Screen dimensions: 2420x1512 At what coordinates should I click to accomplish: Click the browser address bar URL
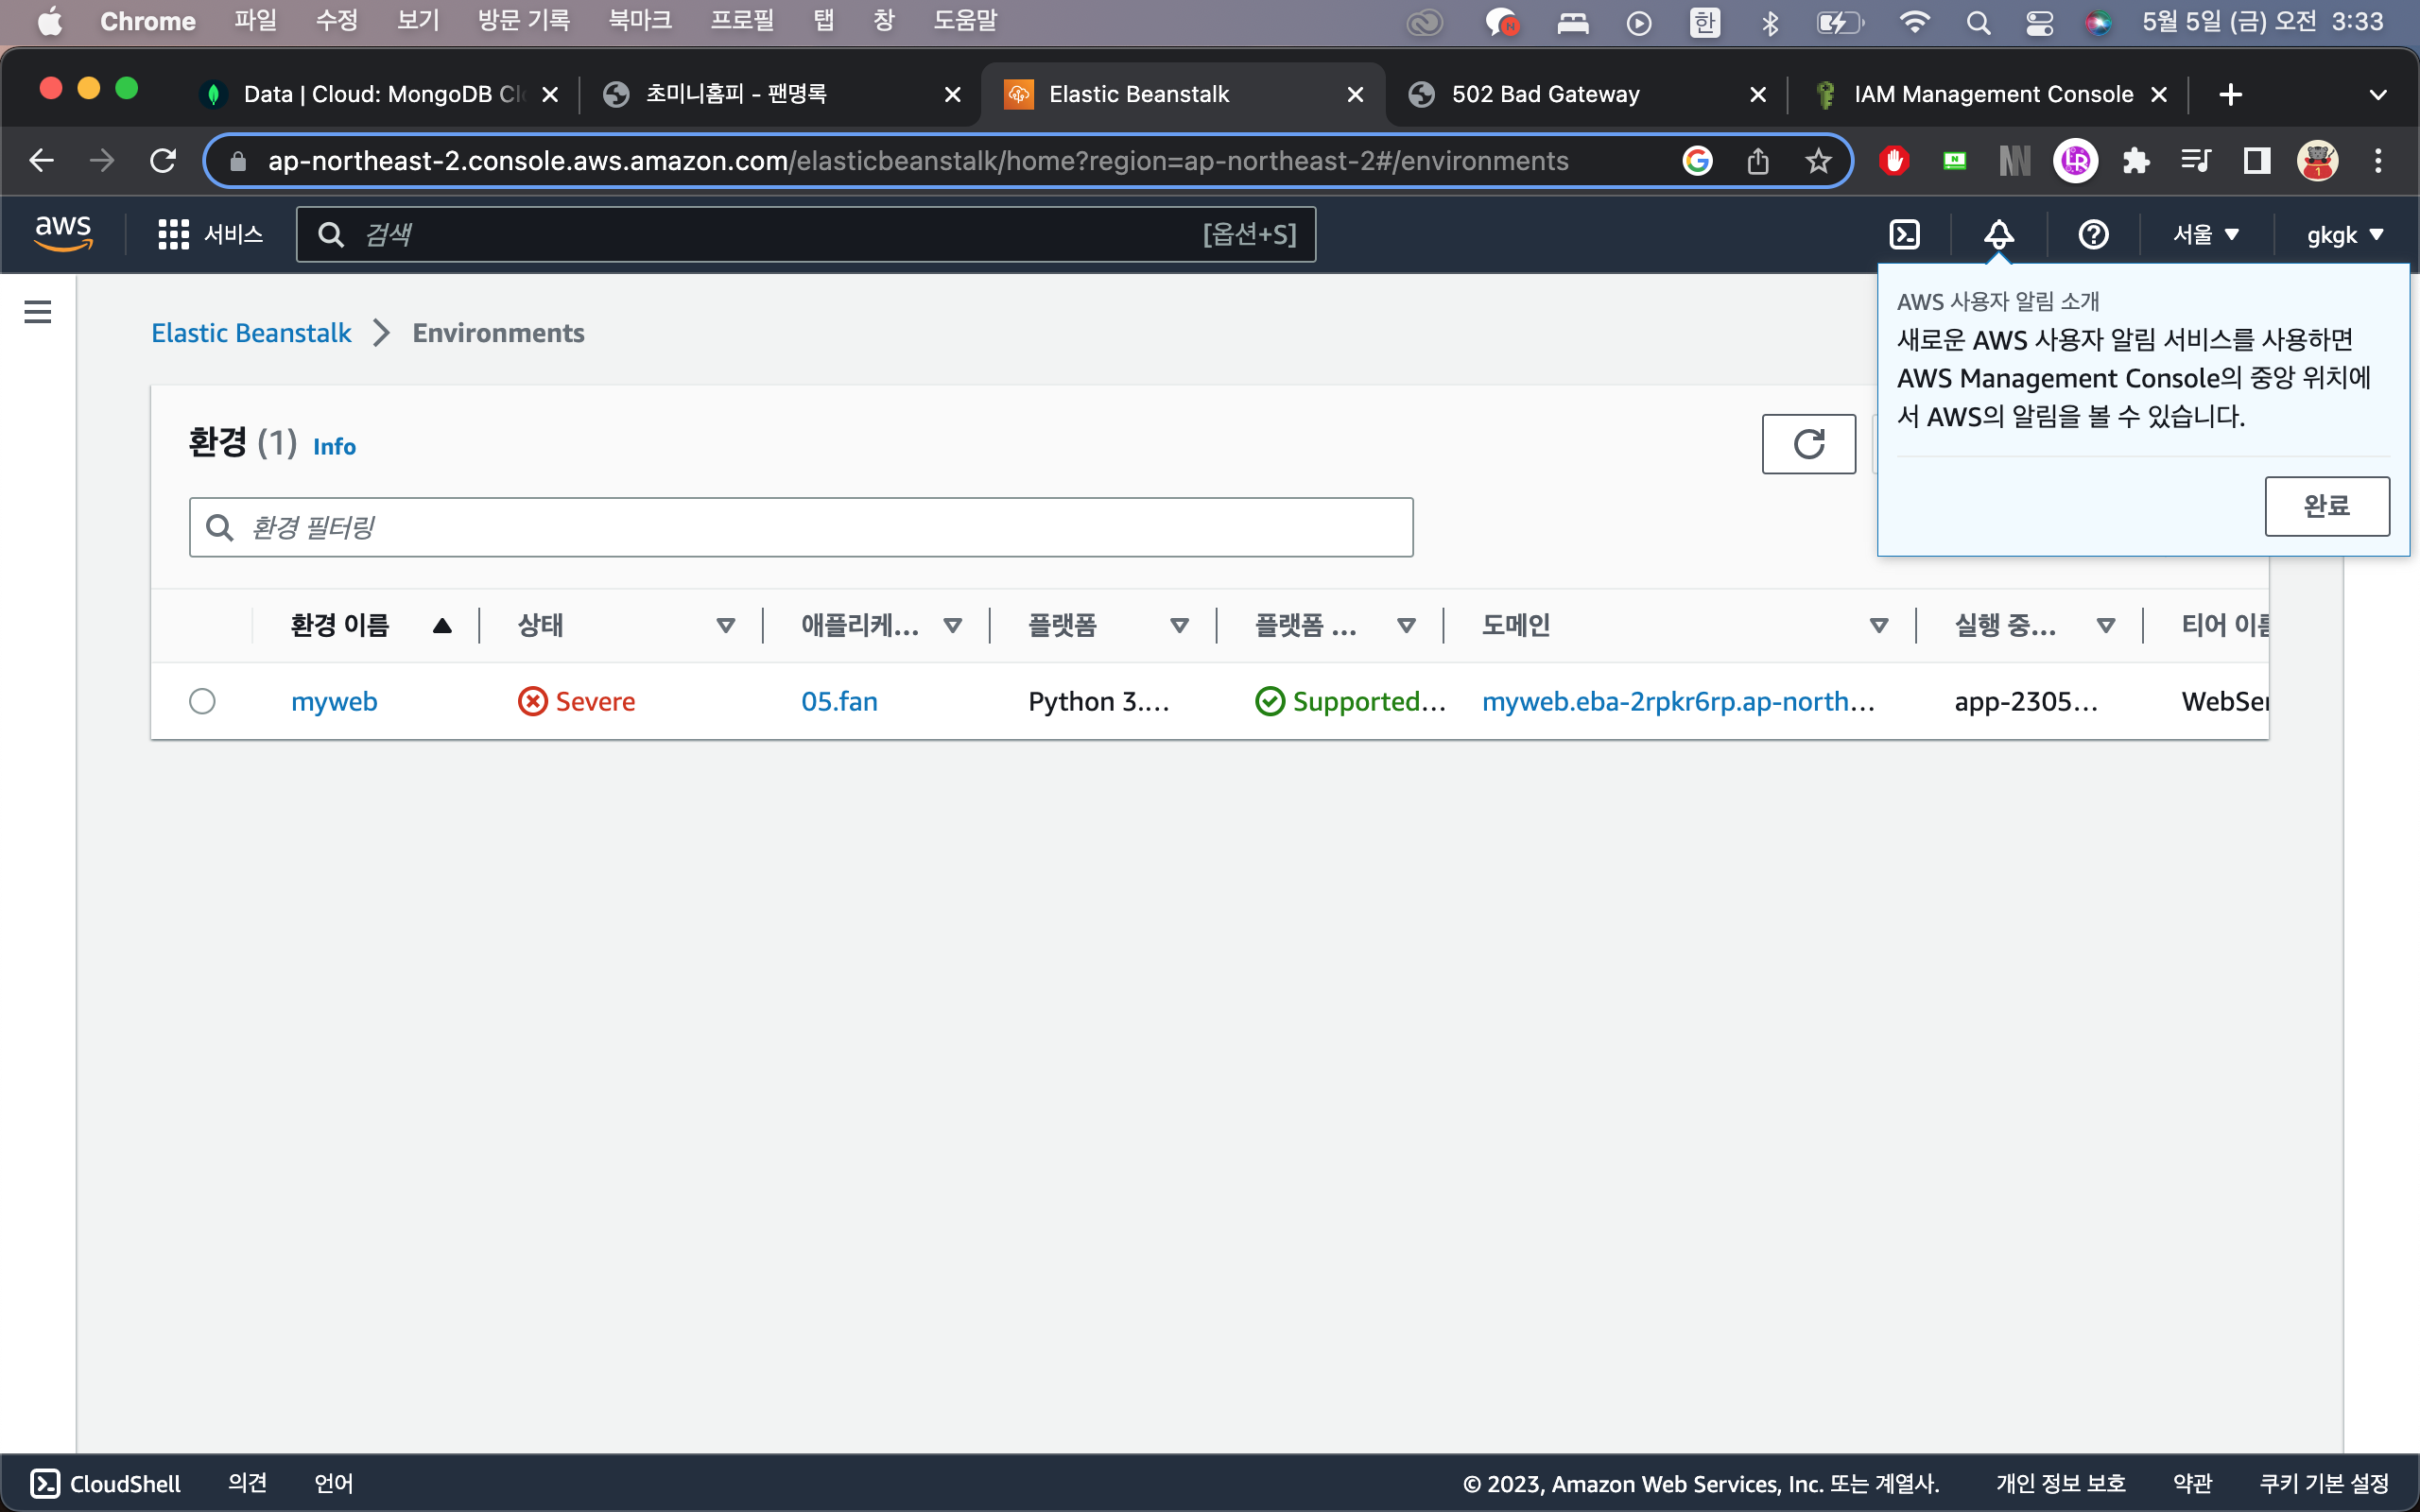point(917,160)
